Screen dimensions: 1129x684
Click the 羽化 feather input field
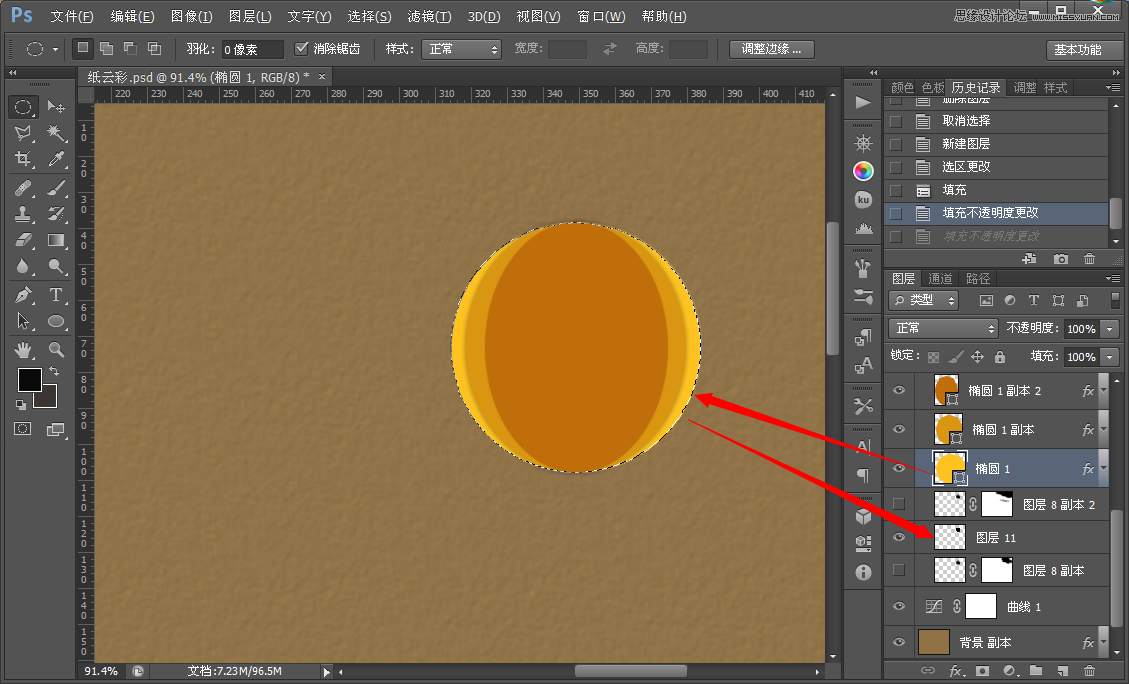(253, 49)
